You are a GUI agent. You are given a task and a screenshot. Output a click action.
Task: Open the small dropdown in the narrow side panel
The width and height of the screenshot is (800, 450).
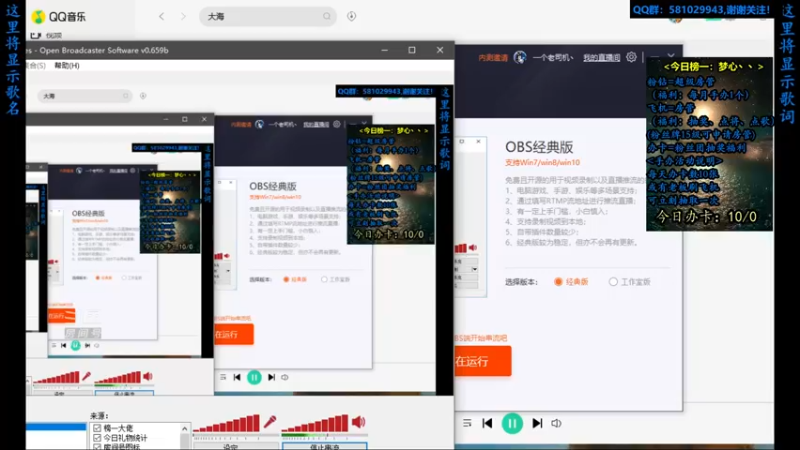coord(474,269)
